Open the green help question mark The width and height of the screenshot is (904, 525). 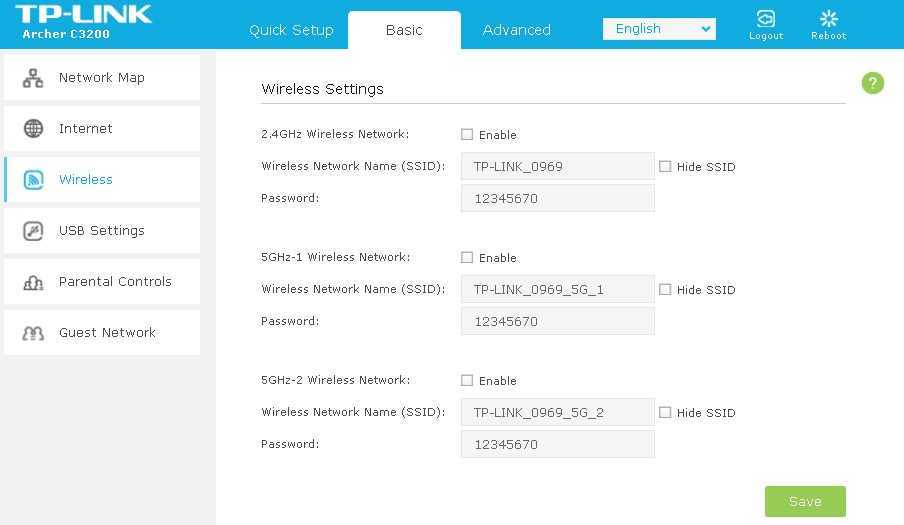pos(872,83)
